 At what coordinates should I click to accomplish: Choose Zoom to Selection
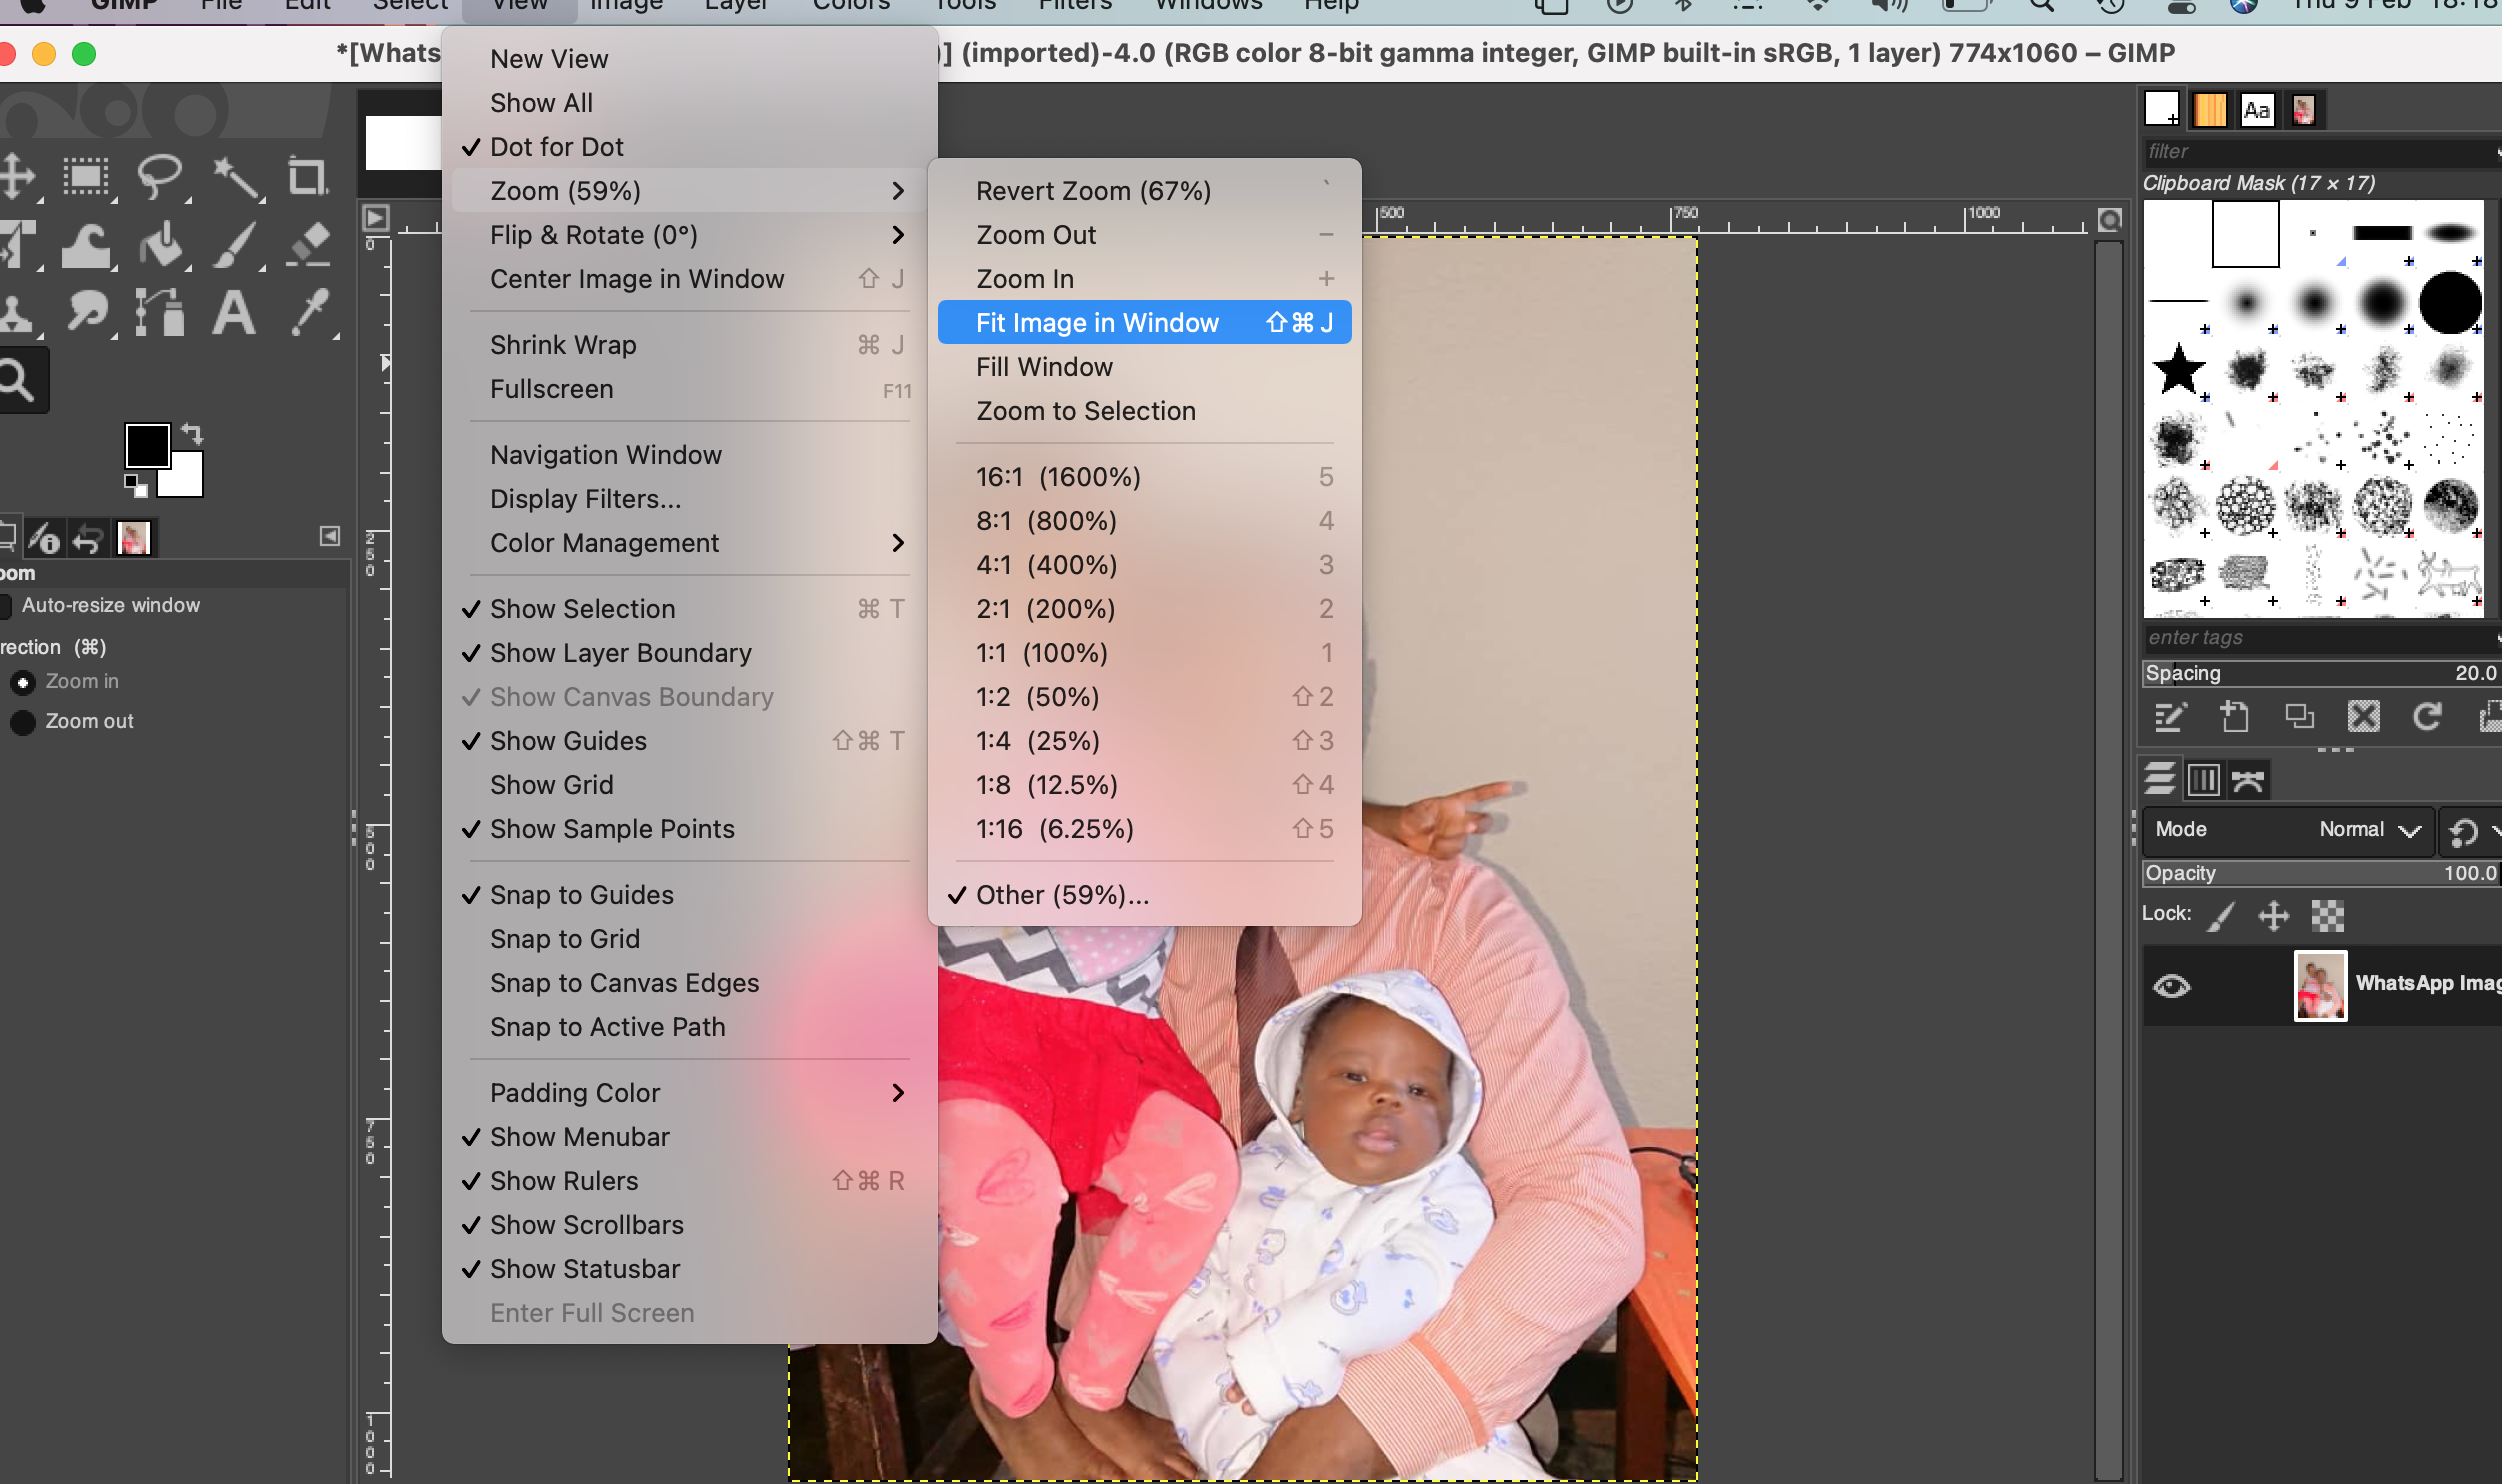coord(1145,411)
